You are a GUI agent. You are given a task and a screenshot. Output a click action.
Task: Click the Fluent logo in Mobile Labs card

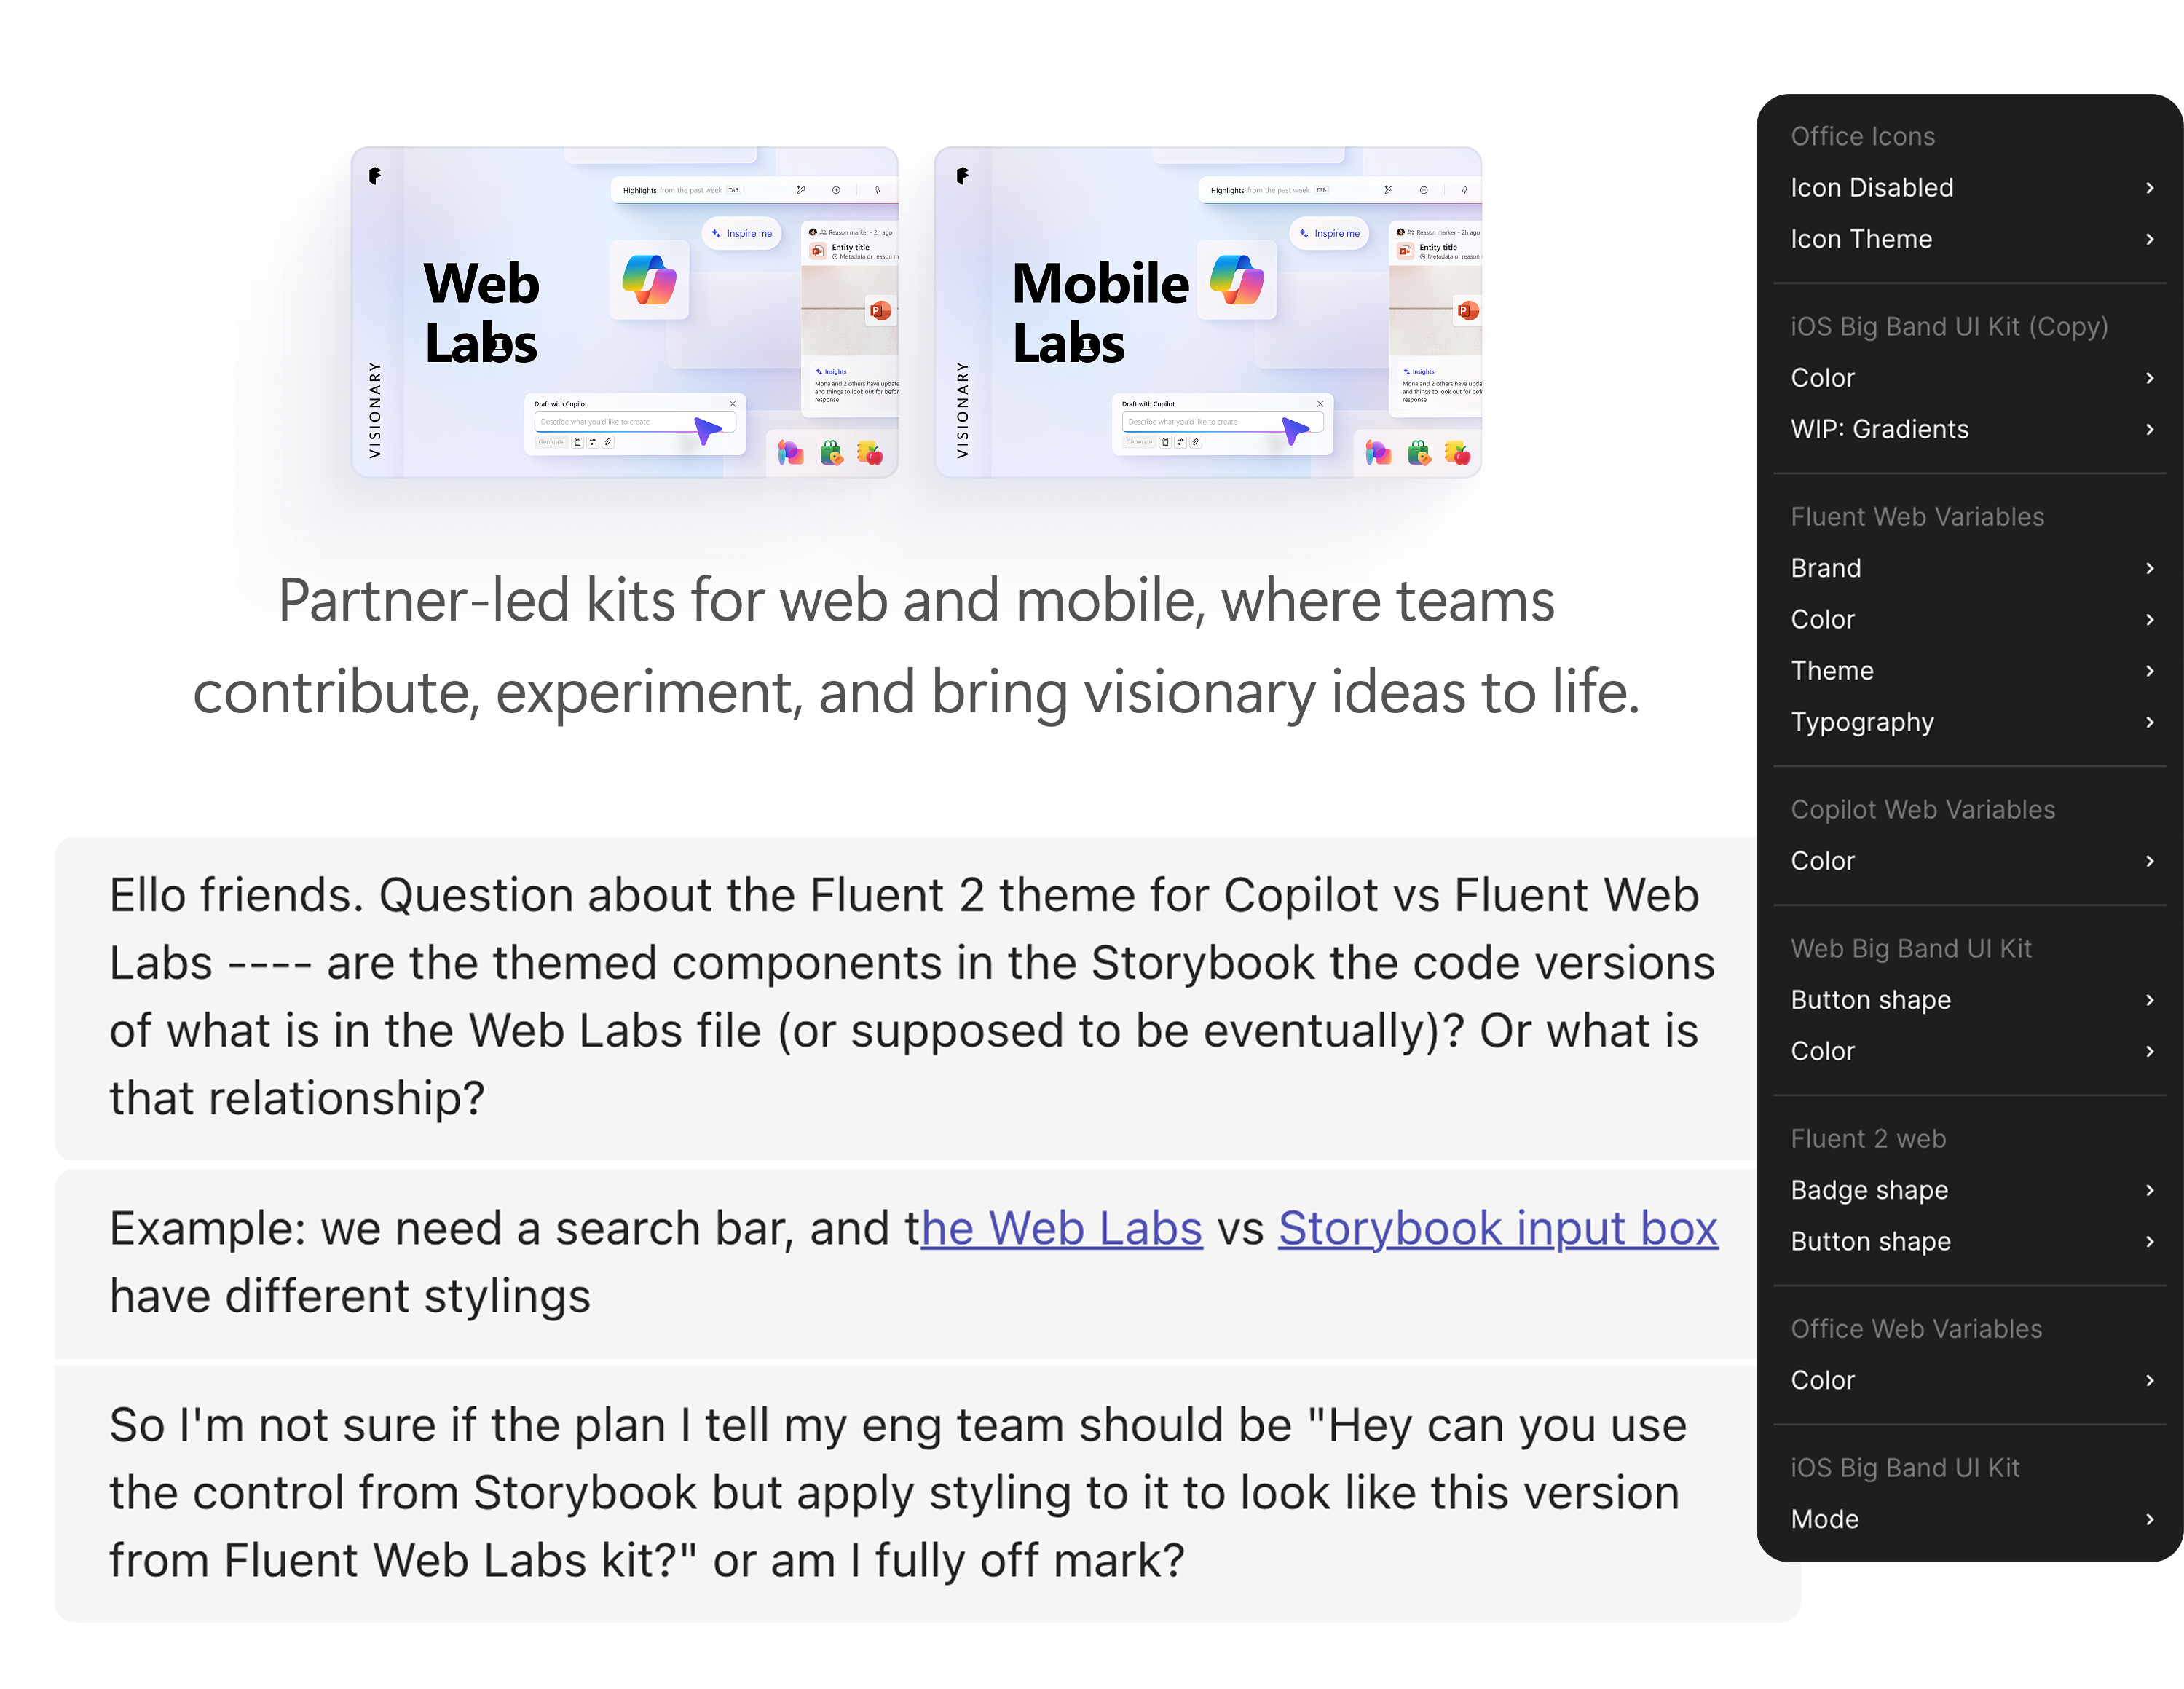tap(963, 176)
